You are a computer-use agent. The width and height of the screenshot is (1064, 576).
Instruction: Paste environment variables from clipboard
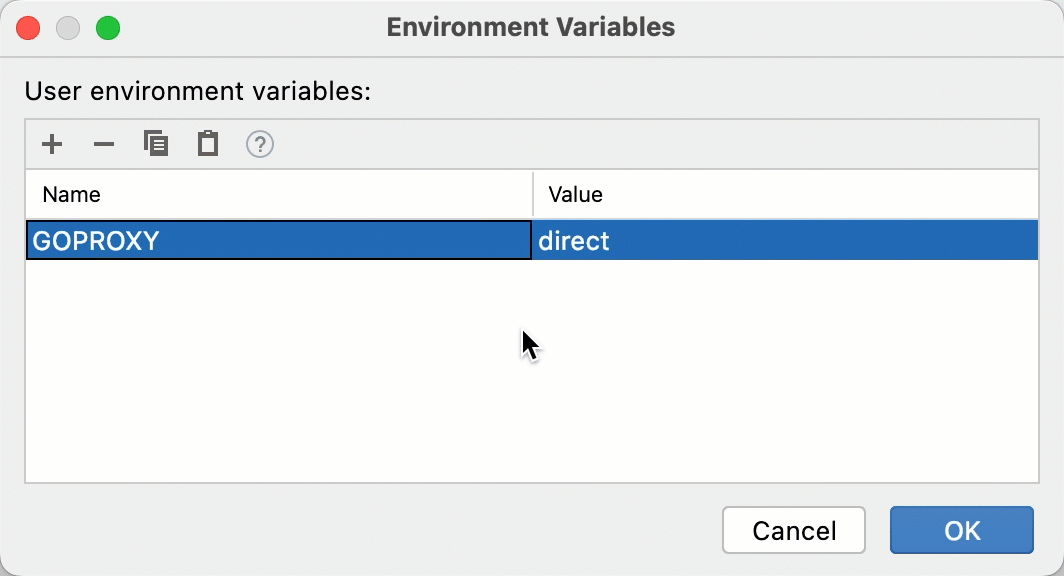(x=208, y=144)
